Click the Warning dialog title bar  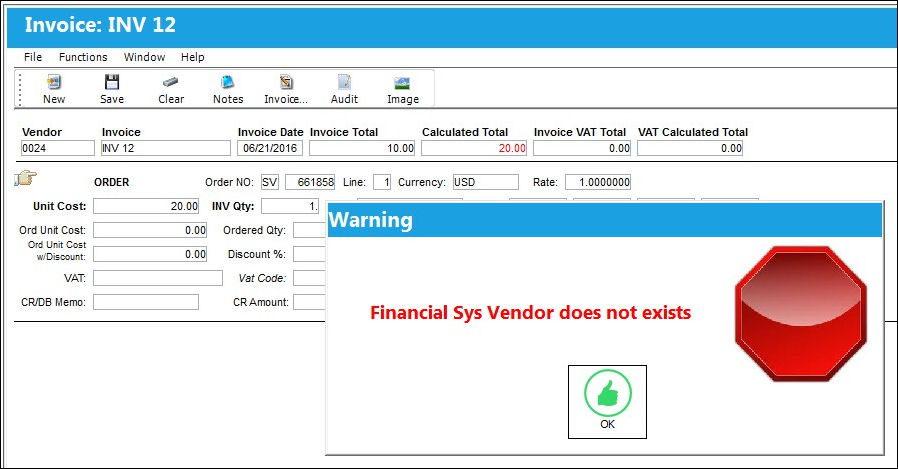tap(605, 220)
